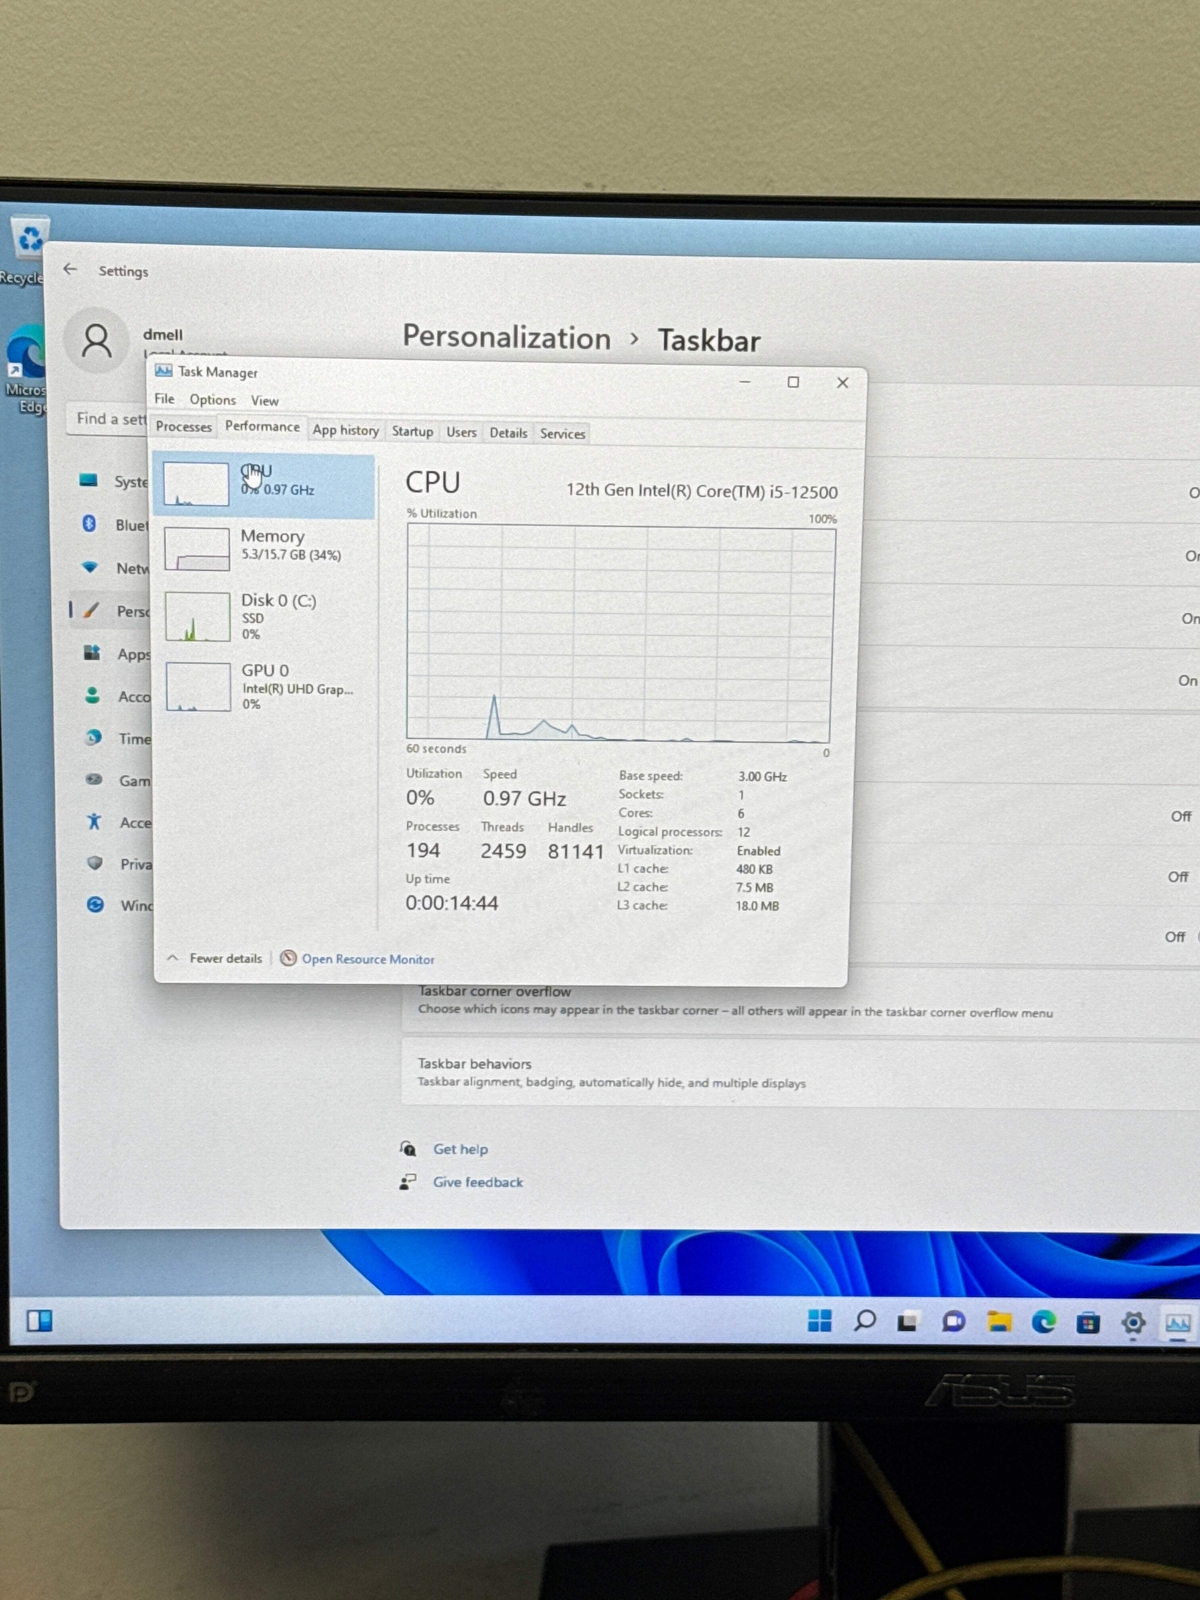Image resolution: width=1200 pixels, height=1600 pixels.
Task: Open Microsoft Store from the taskbar
Action: click(1088, 1323)
